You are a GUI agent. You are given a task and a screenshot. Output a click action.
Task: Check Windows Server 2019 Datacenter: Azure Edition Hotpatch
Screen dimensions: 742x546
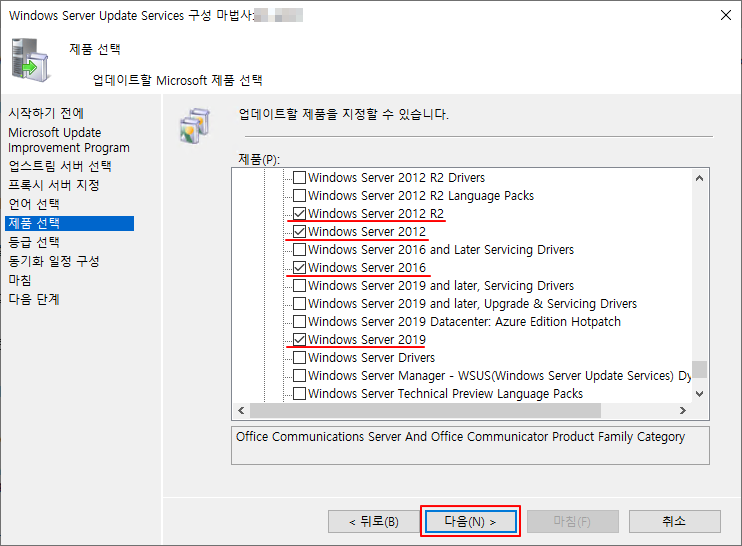299,321
